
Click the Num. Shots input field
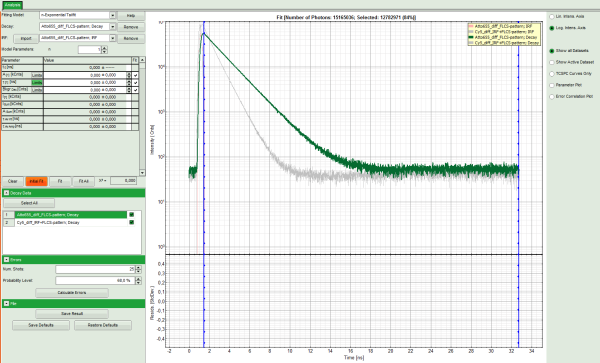[95, 270]
